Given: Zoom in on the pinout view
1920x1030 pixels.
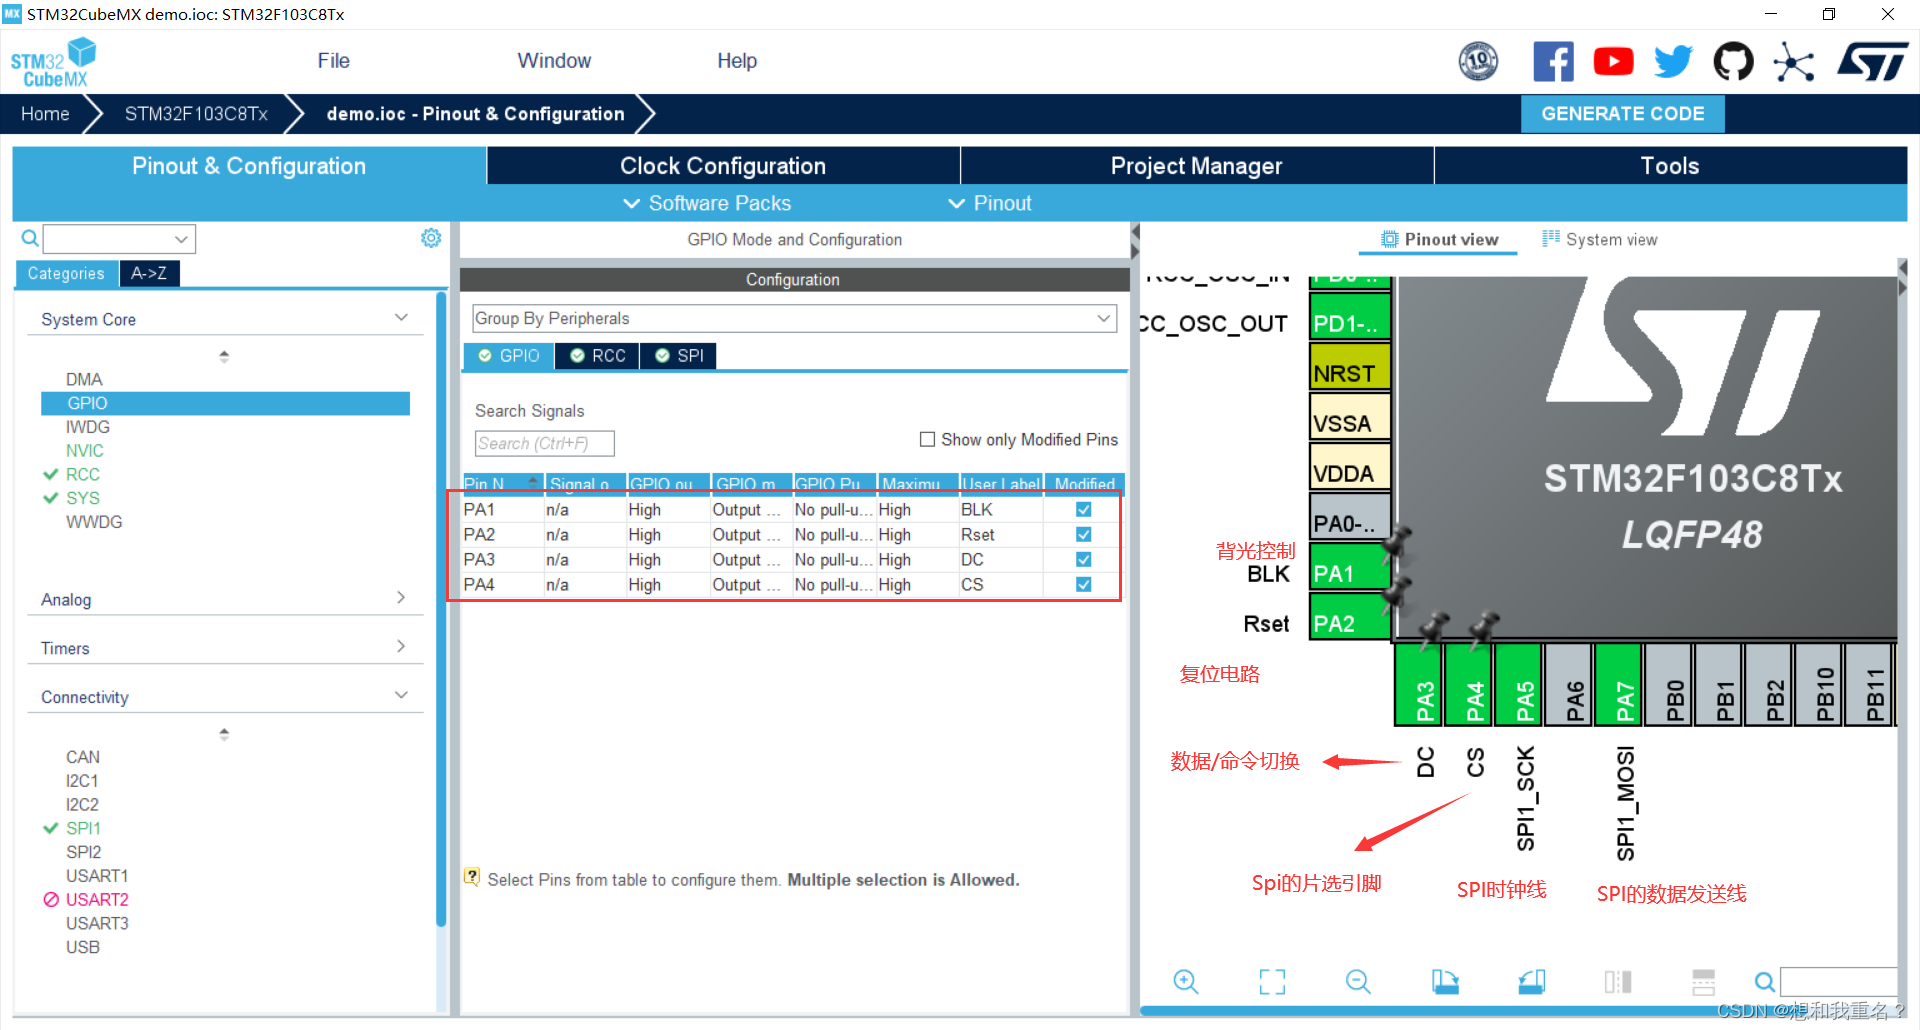Looking at the screenshot, I should [x=1186, y=982].
